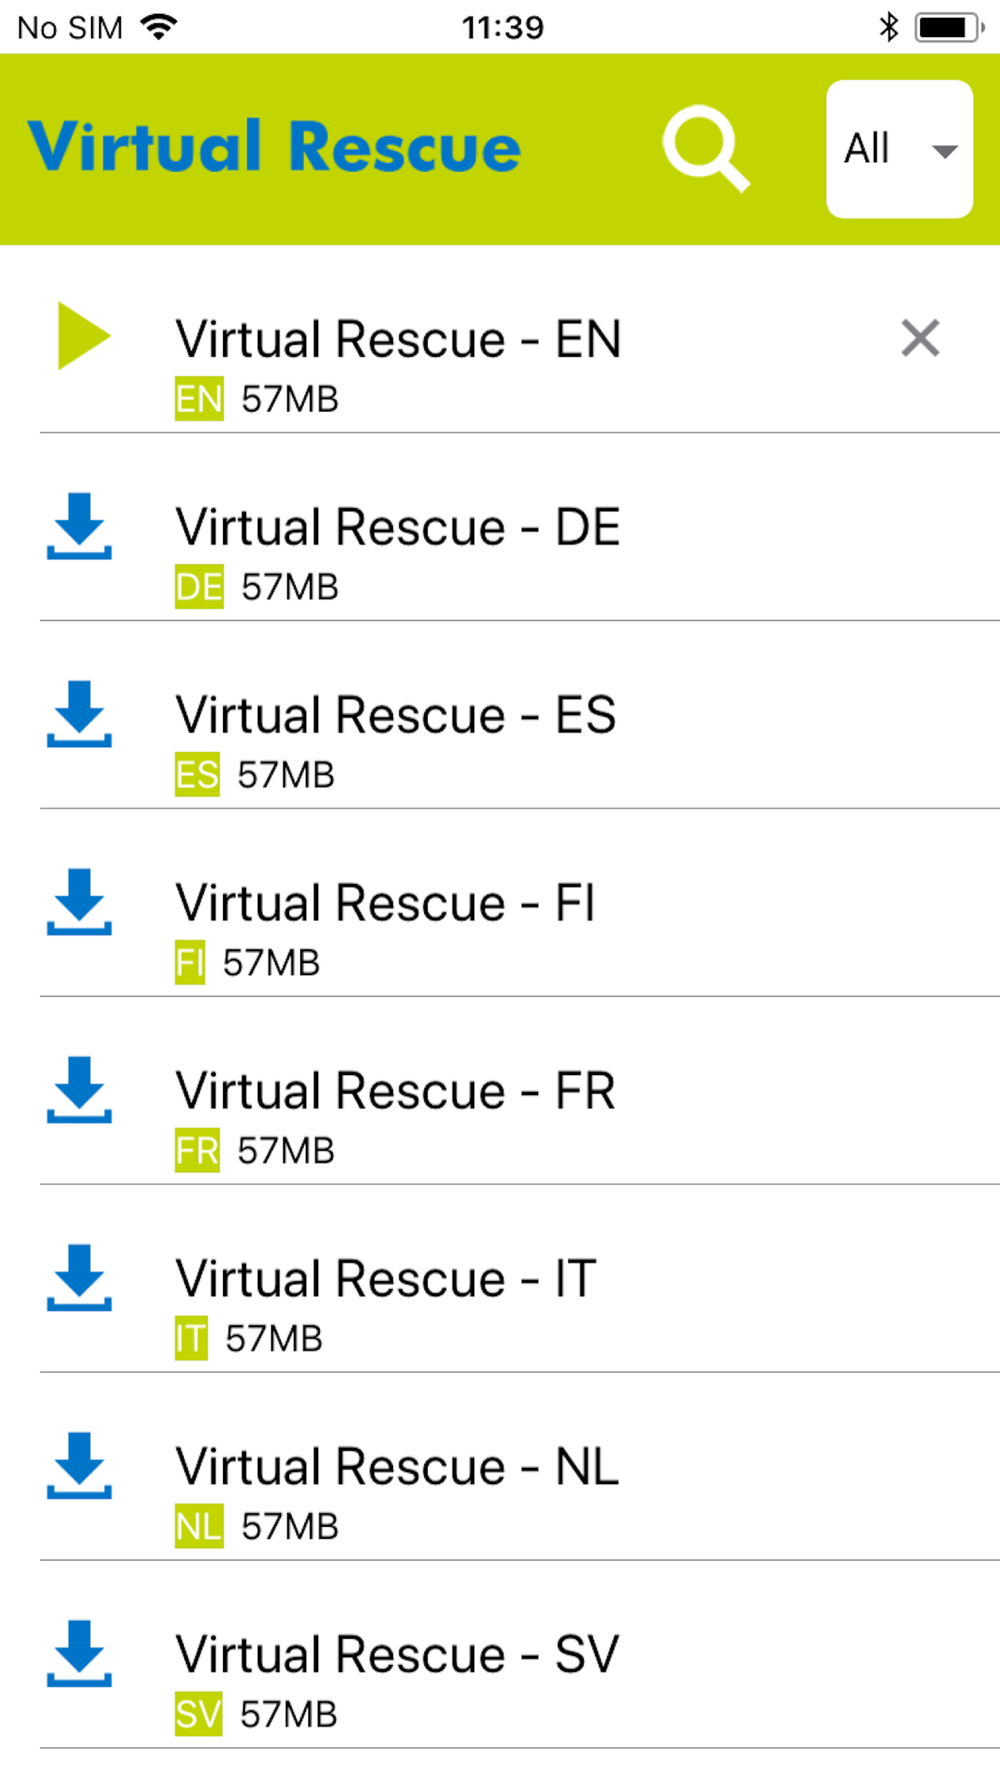1000x1778 pixels.
Task: Download Virtual Rescue - FI
Action: [79, 902]
